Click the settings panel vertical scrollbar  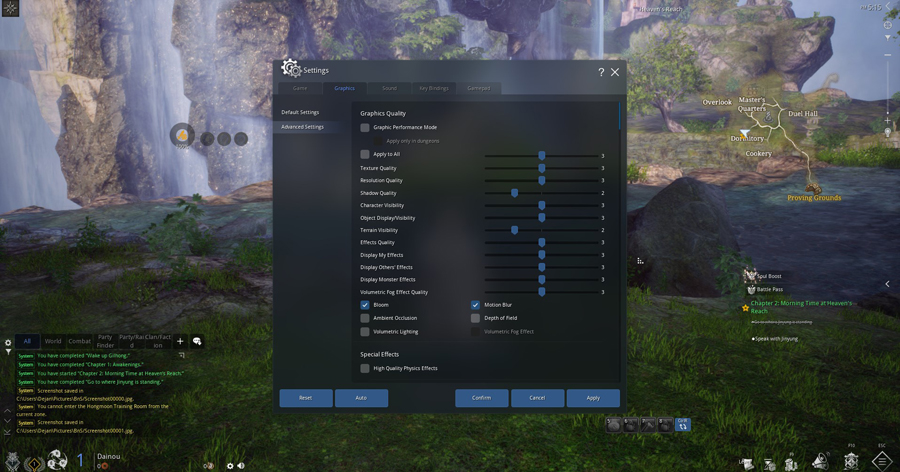pos(619,116)
